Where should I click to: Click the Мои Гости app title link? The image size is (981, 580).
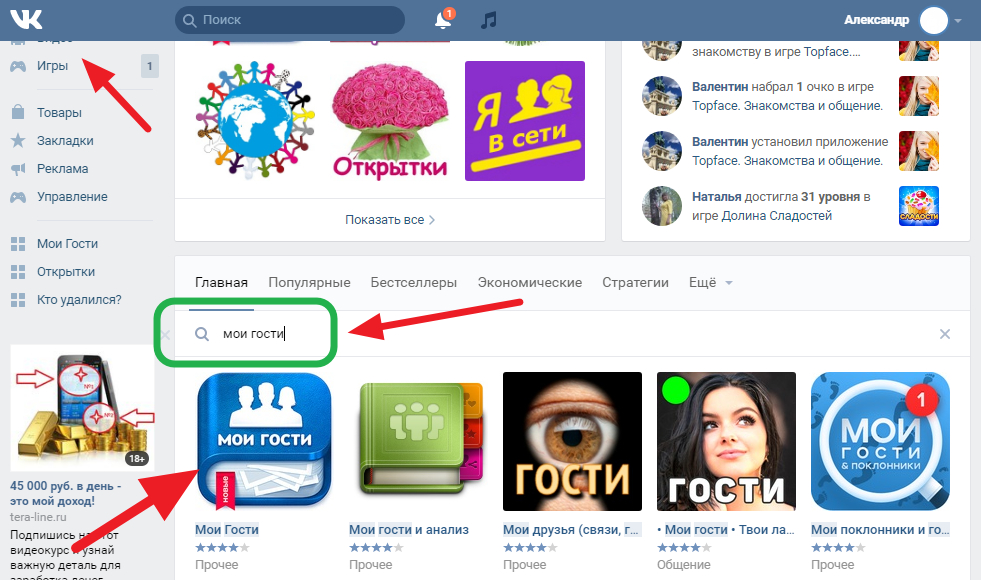point(226,530)
